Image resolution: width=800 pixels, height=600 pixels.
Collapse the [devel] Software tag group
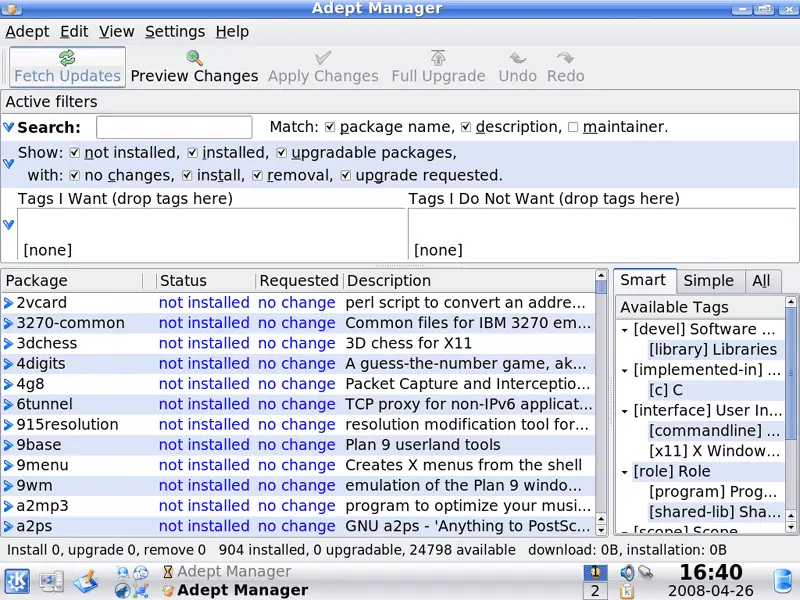click(624, 330)
